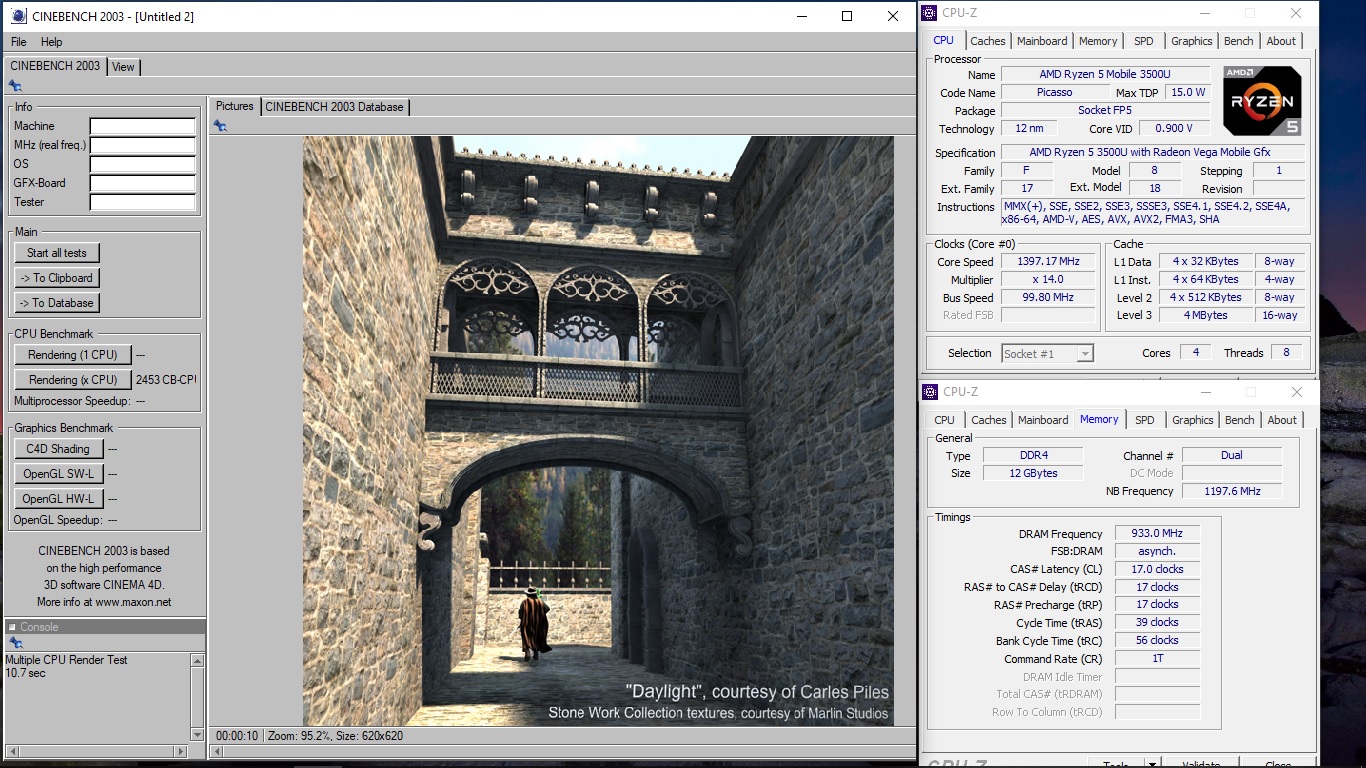The width and height of the screenshot is (1366, 768).
Task: Click the CINEBENCH app icon in title bar
Action: point(17,16)
